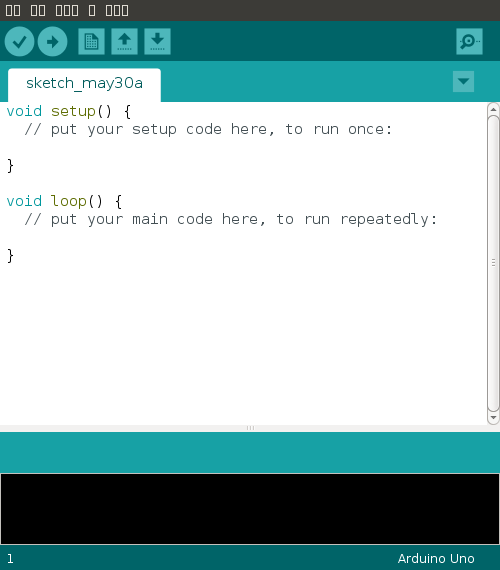Open the first menu bar item
The width and height of the screenshot is (500, 570).
(x=13, y=11)
